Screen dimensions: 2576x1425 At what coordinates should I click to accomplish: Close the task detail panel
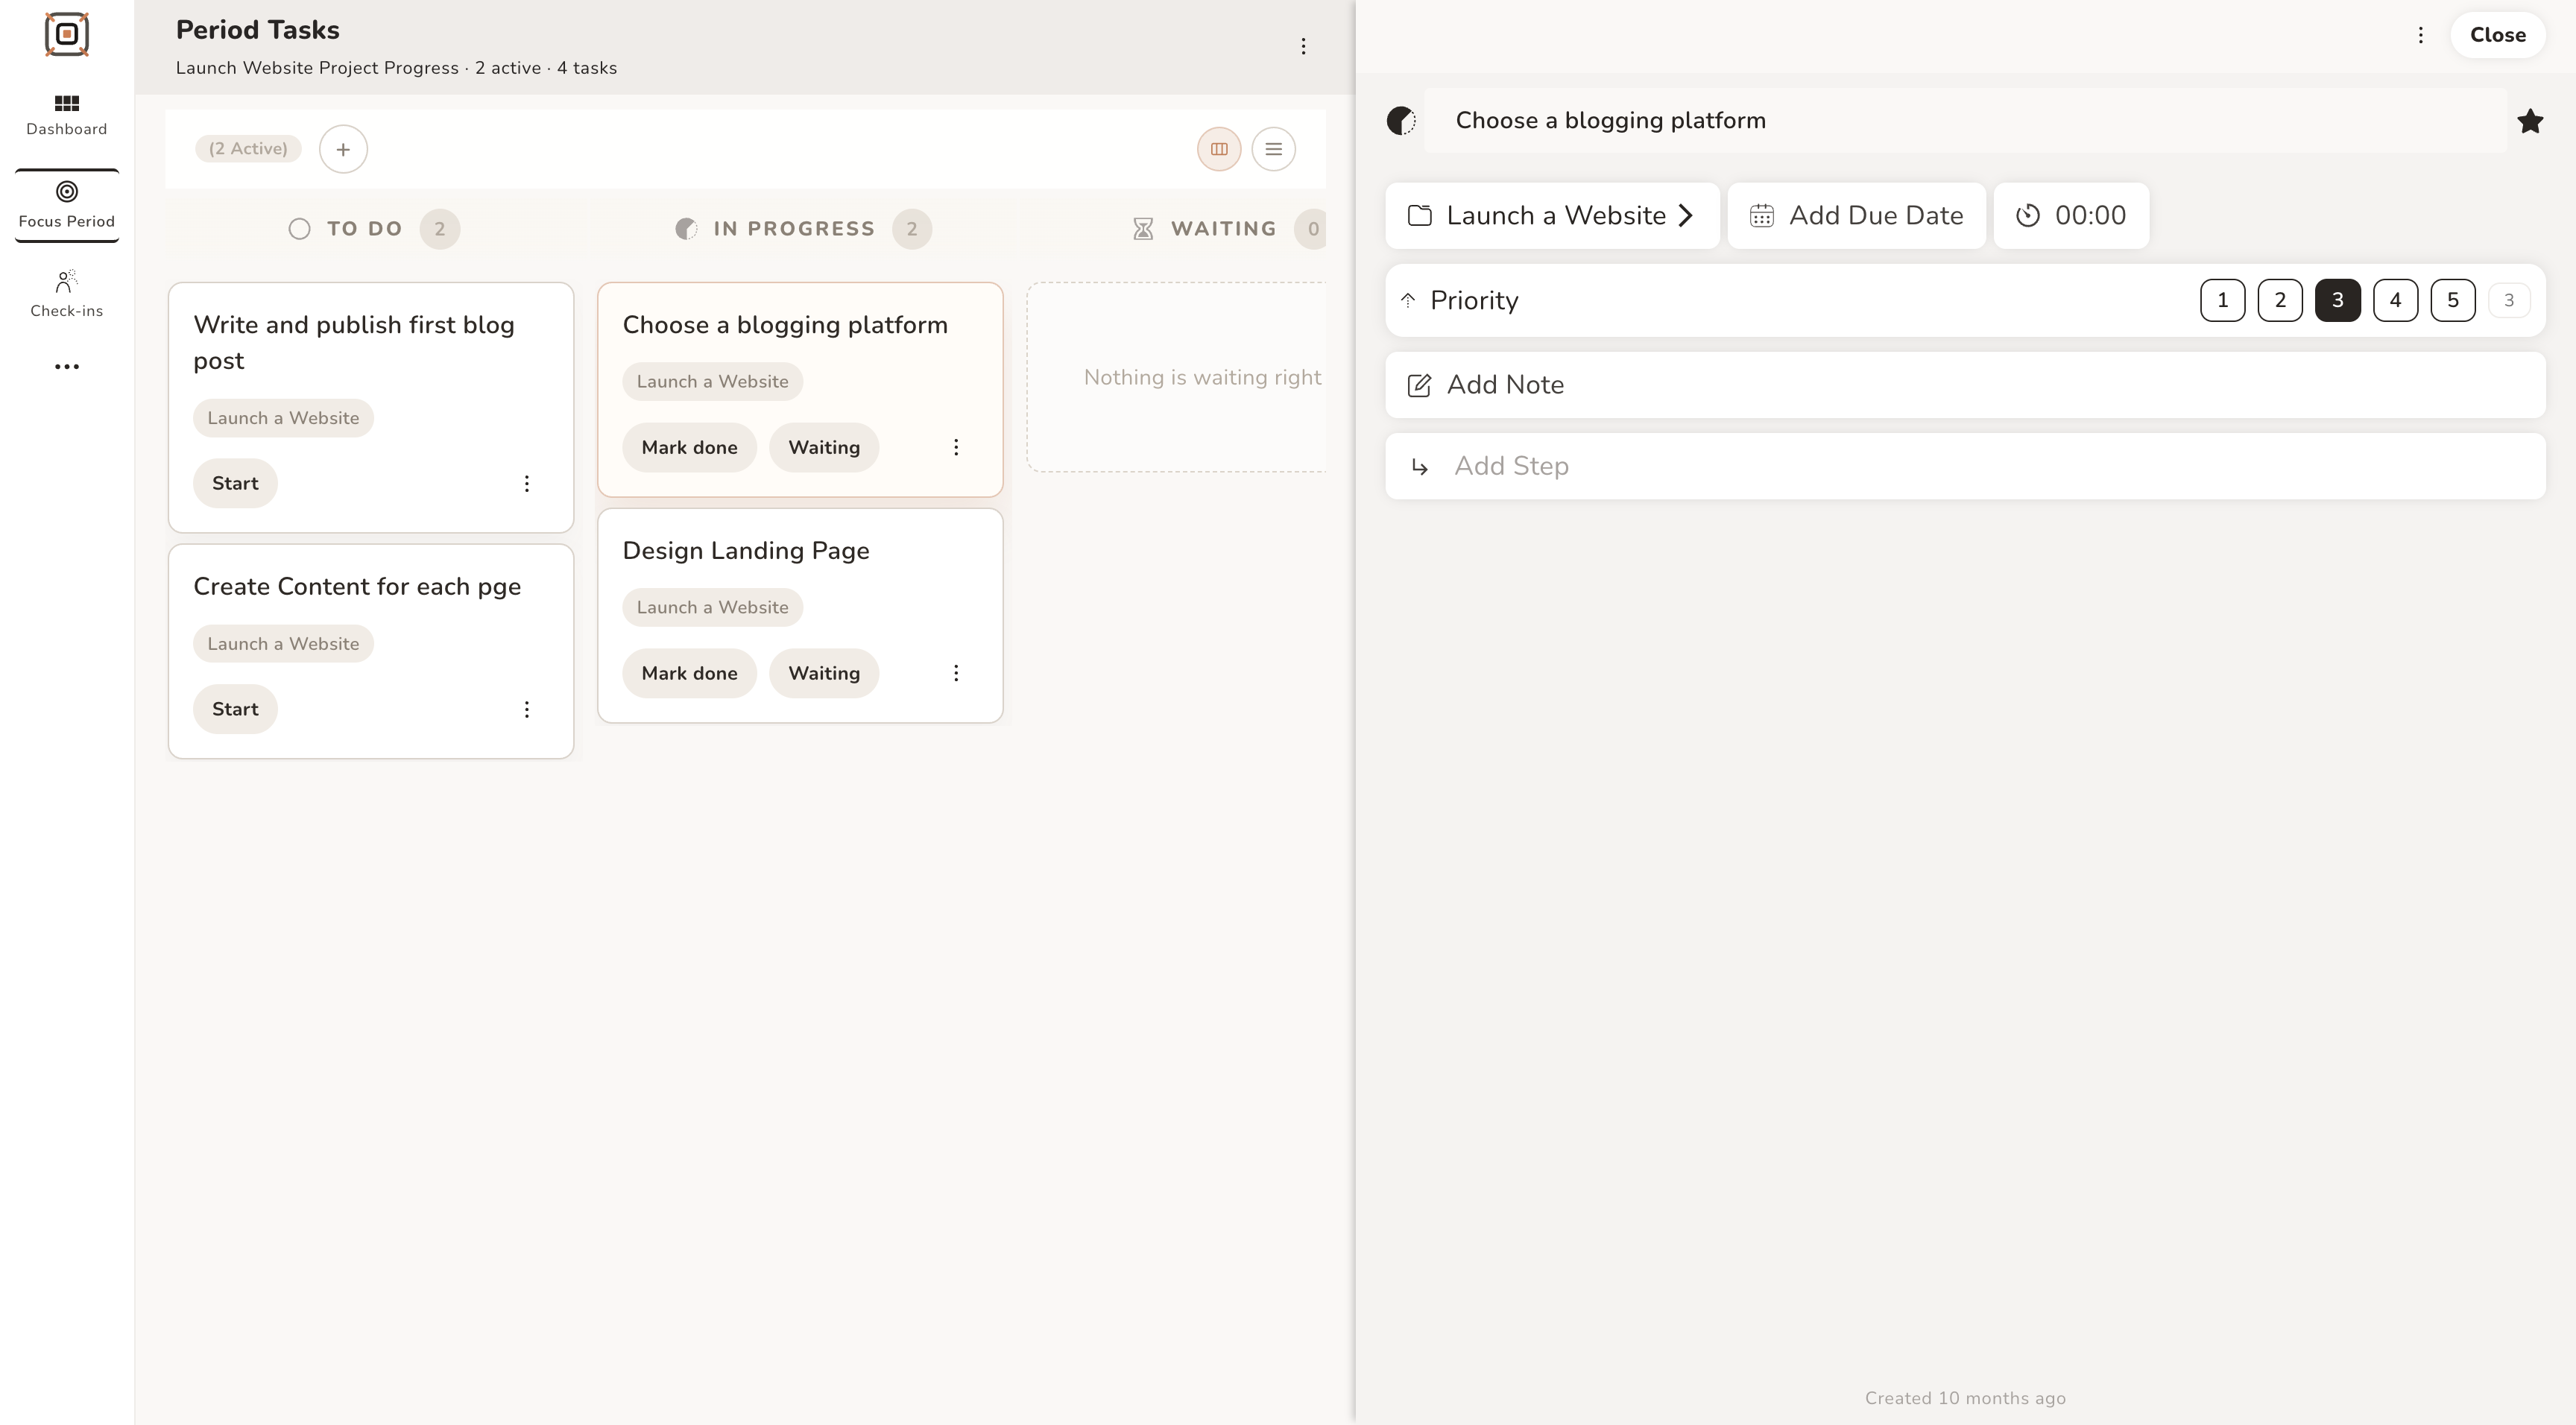2497,35
